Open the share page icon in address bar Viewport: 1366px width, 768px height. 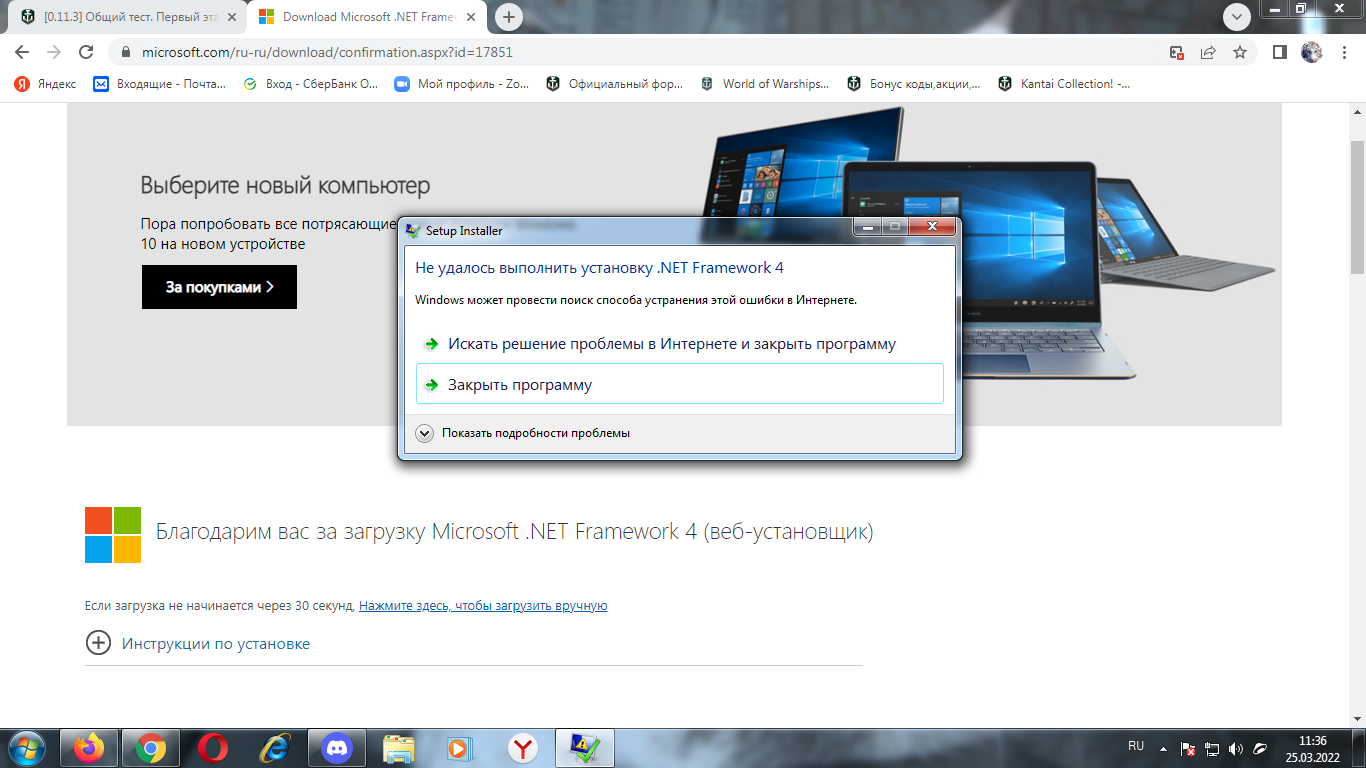(1208, 52)
